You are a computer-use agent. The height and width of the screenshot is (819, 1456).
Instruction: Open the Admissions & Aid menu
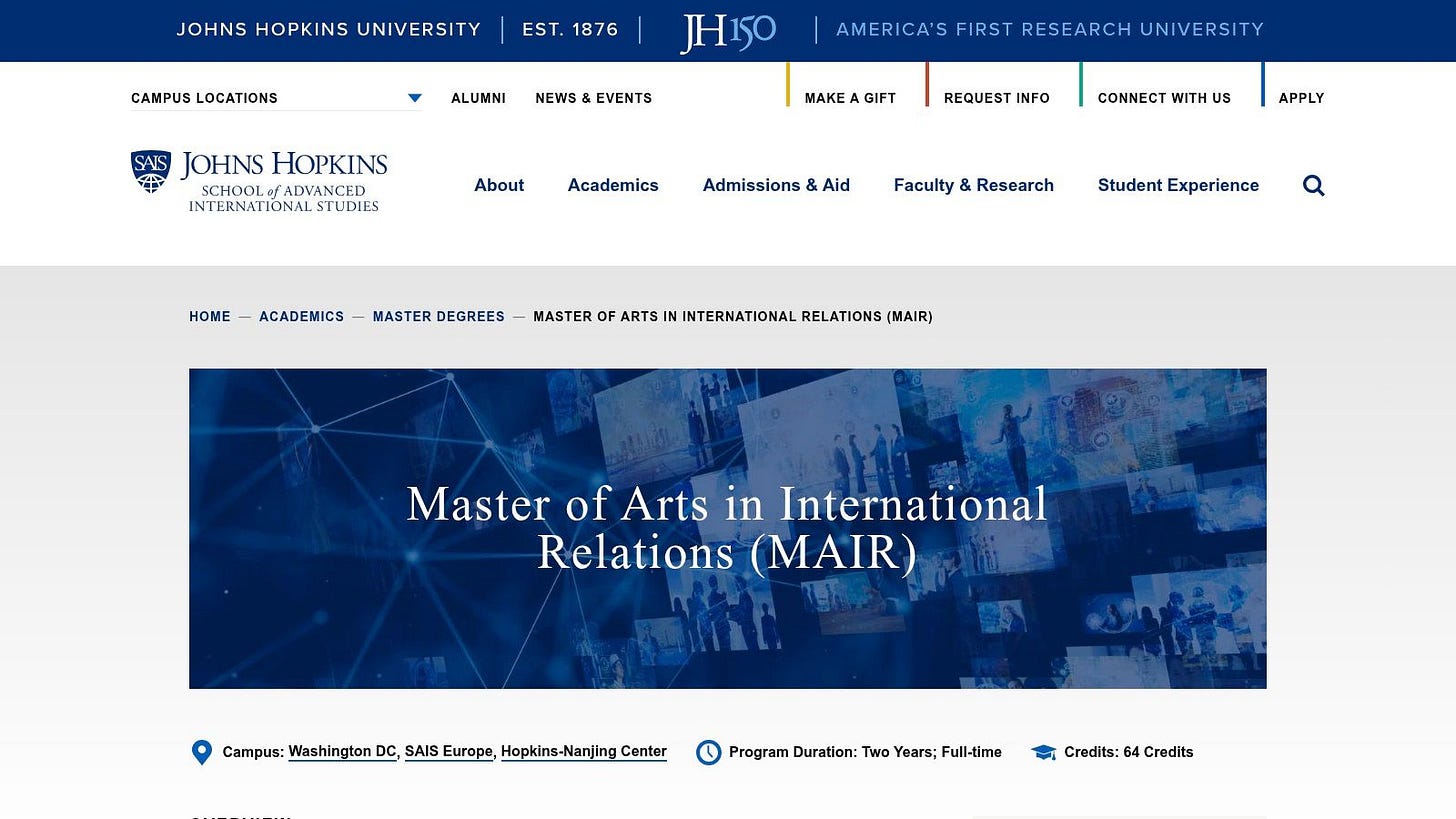coord(776,185)
